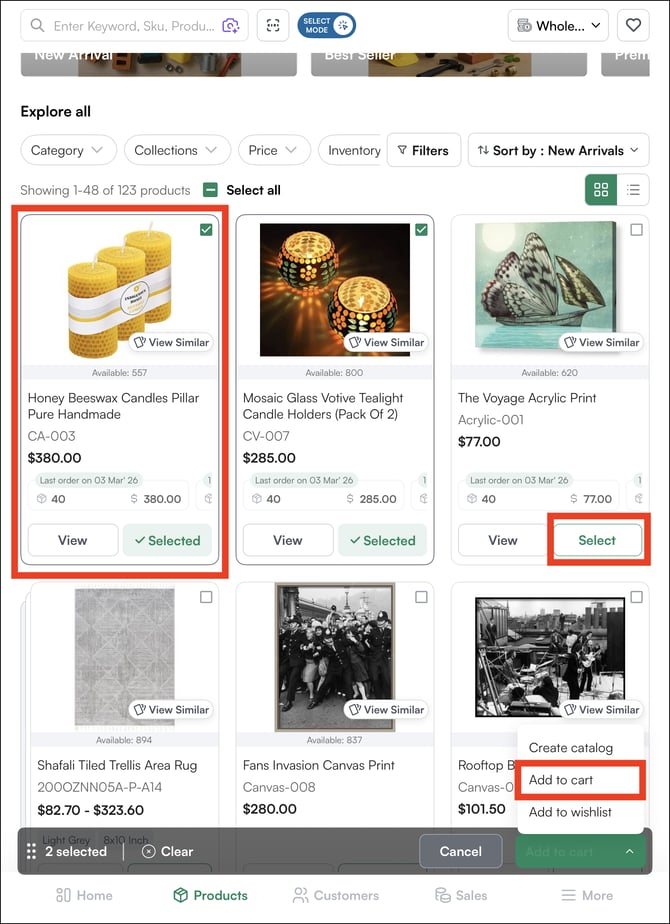Toggle the Select Mode switch
Screen dimensions: 670x924
327,26
